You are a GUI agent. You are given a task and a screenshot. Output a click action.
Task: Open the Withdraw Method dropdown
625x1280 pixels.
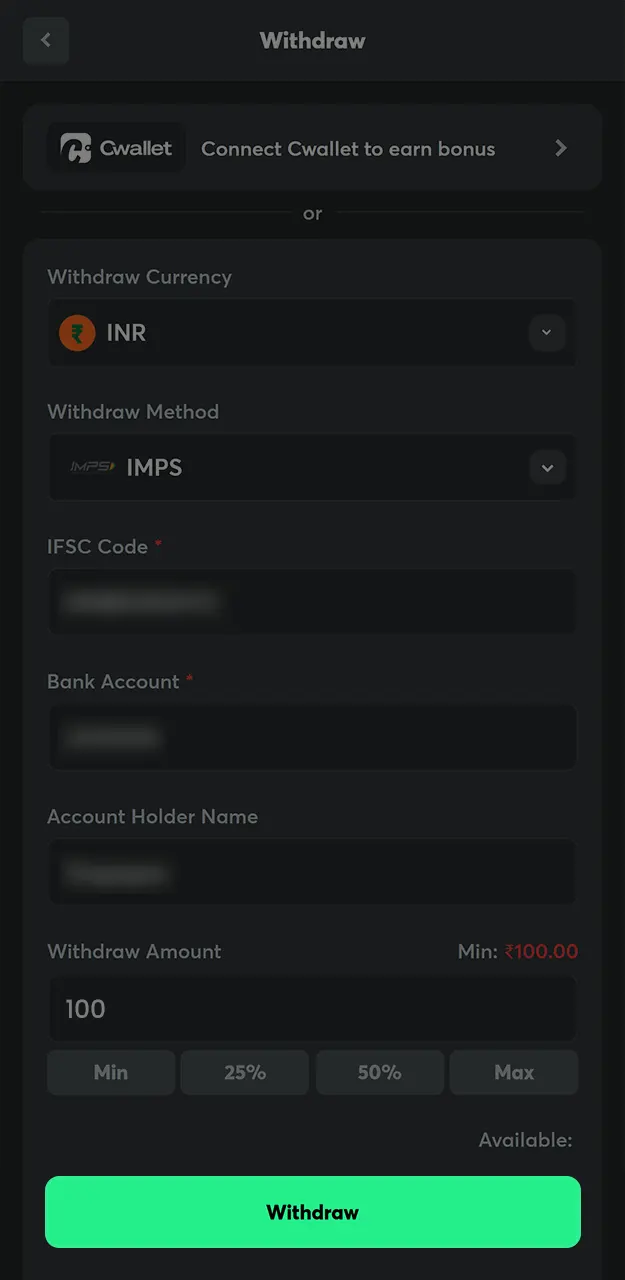312,467
